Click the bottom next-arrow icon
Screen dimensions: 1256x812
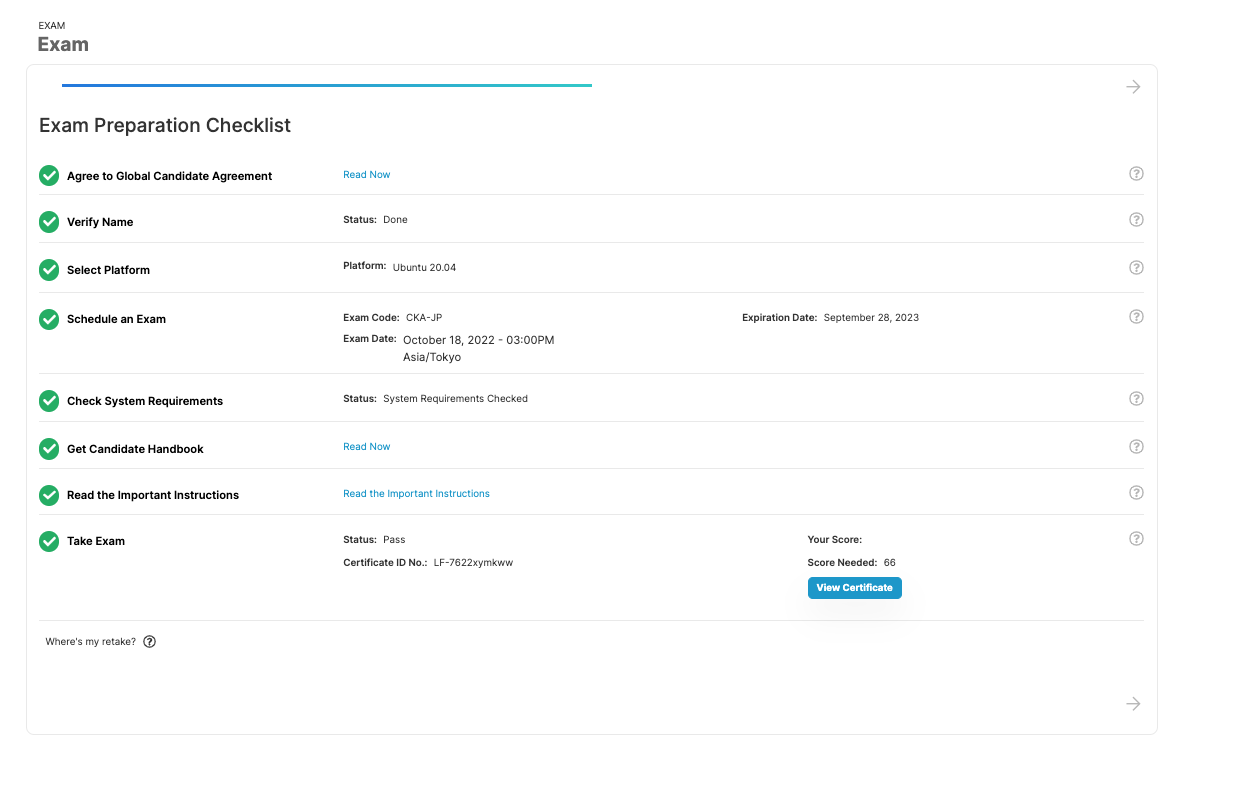pyautogui.click(x=1133, y=704)
